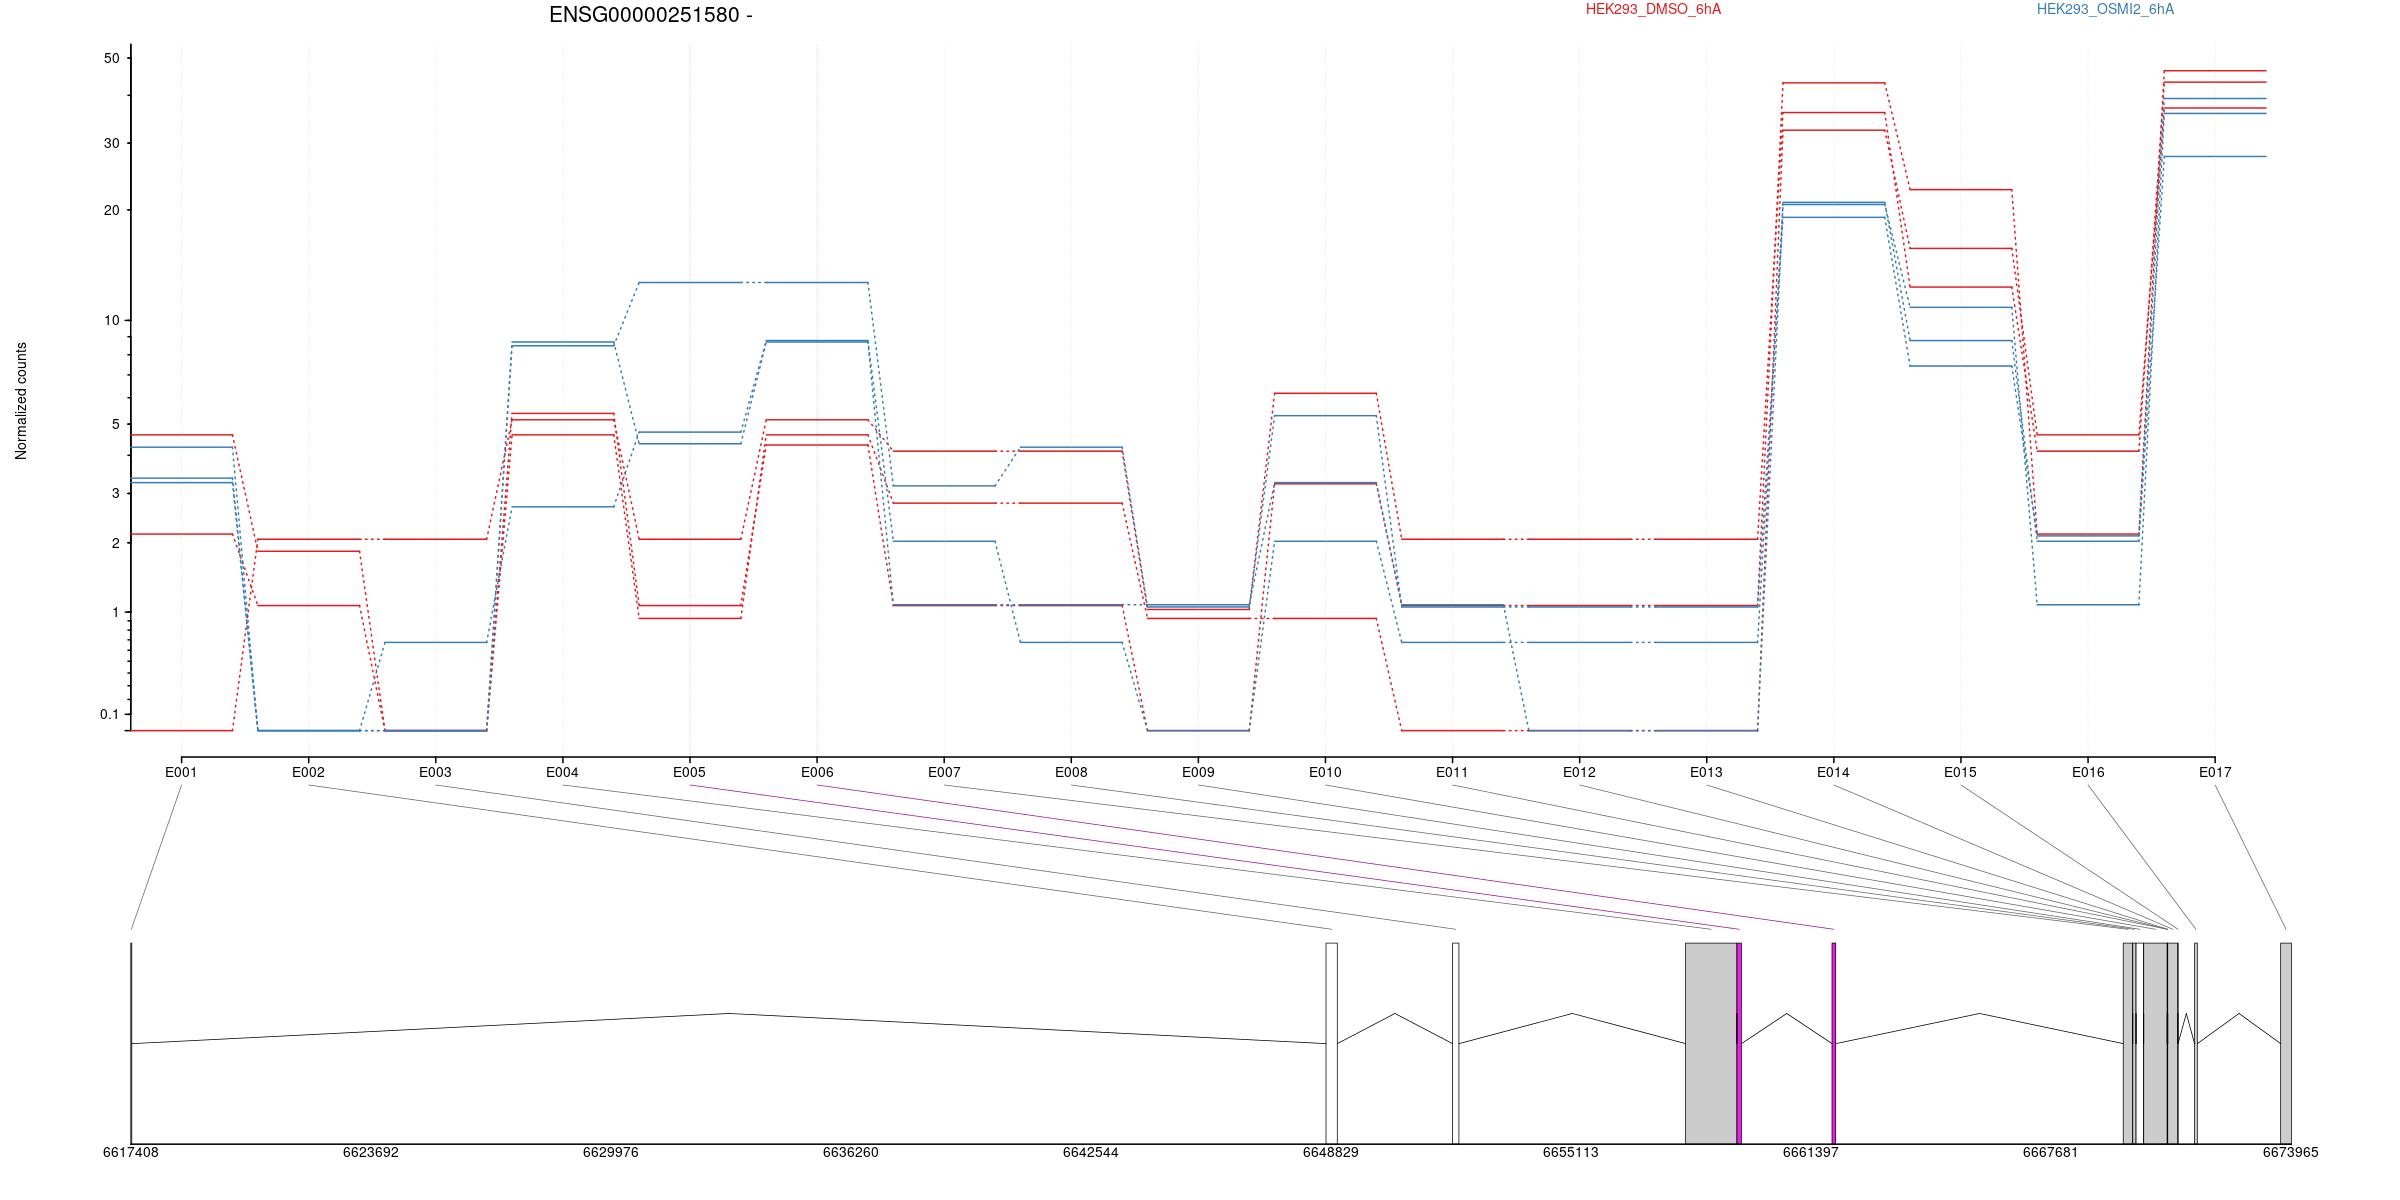The image size is (2400, 1200).
Task: Click exon label E001
Action: tap(181, 772)
